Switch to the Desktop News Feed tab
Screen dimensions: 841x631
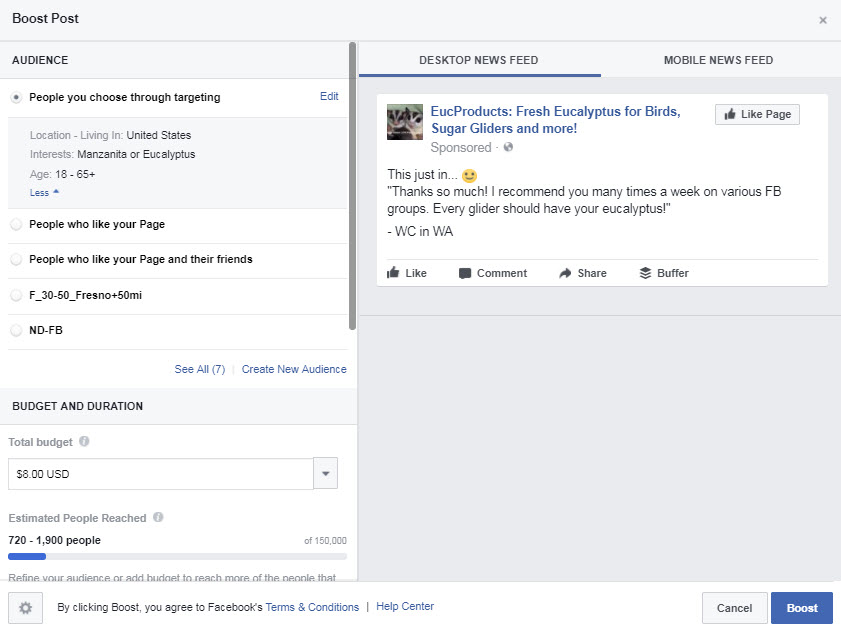pyautogui.click(x=478, y=60)
